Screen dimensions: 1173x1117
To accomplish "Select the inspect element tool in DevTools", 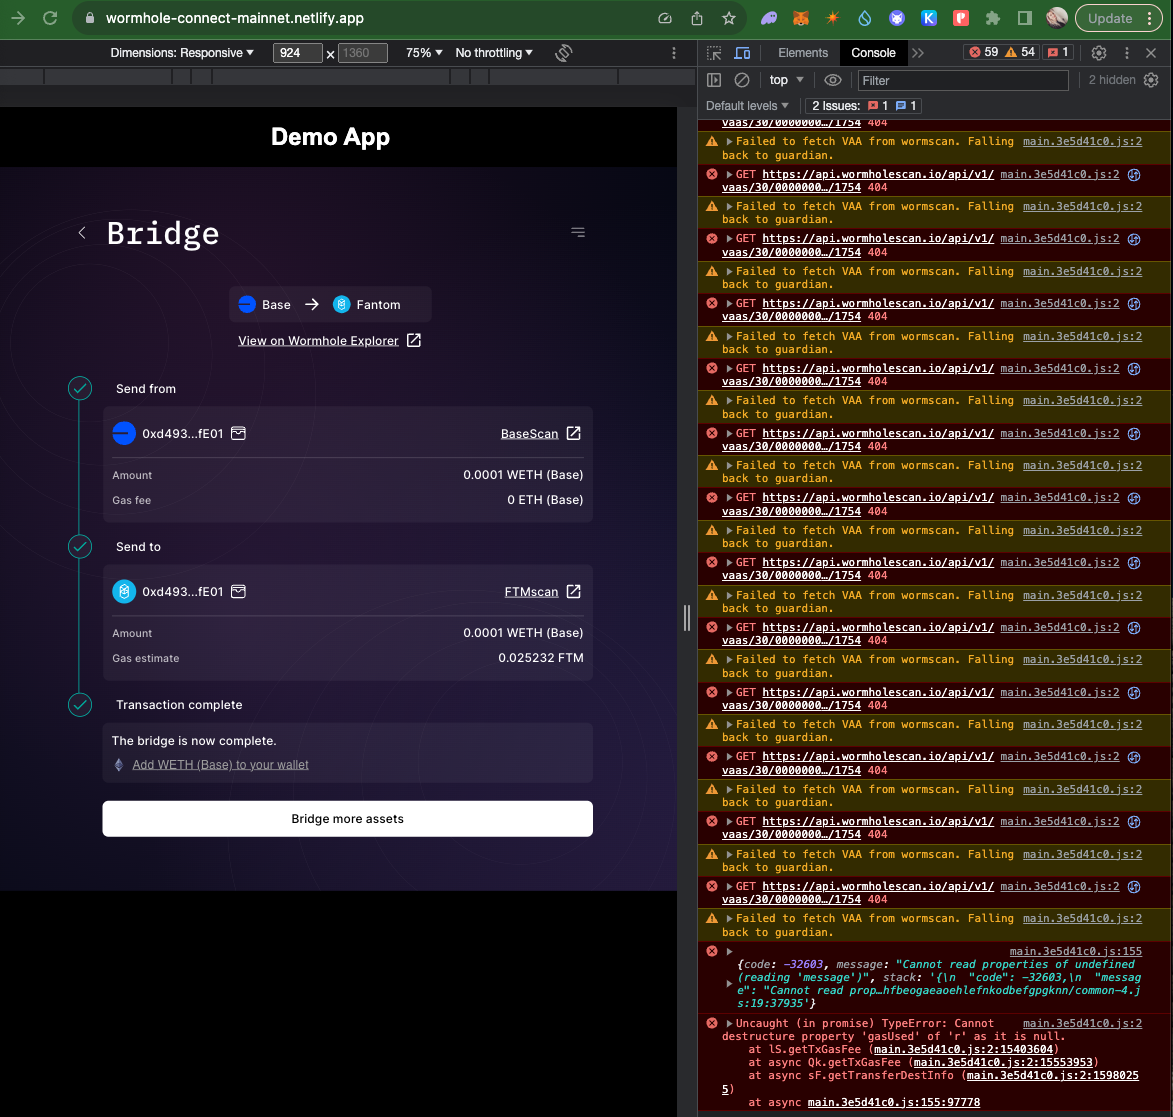I will (714, 52).
